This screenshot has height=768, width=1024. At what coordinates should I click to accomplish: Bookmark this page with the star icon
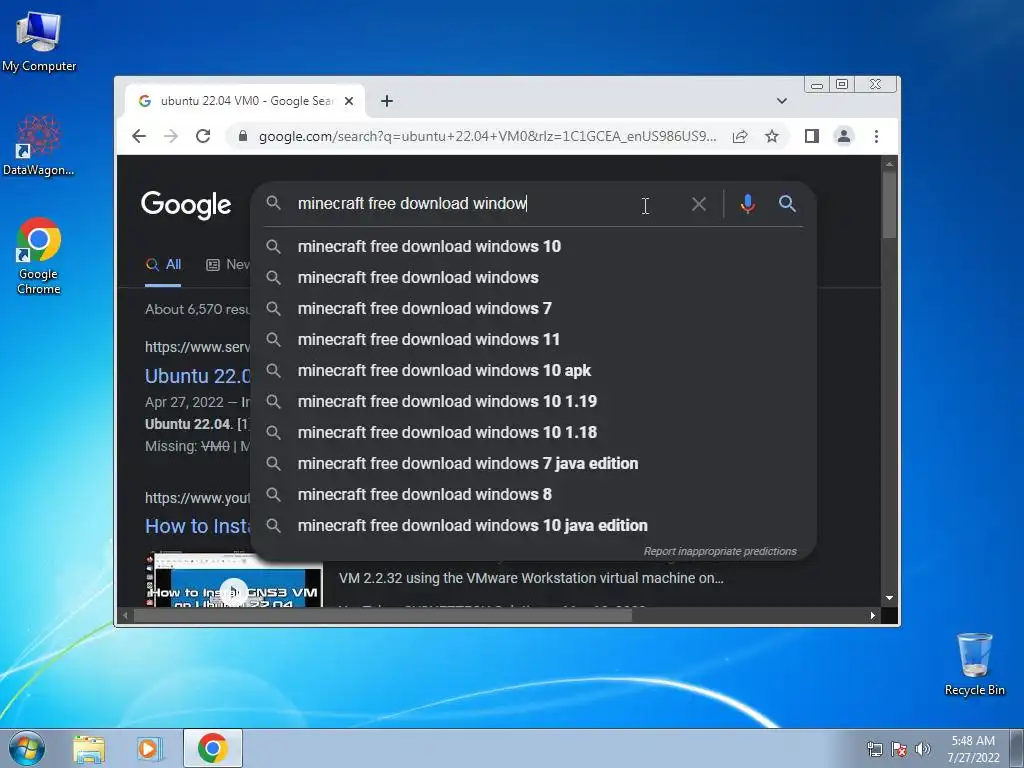point(772,136)
